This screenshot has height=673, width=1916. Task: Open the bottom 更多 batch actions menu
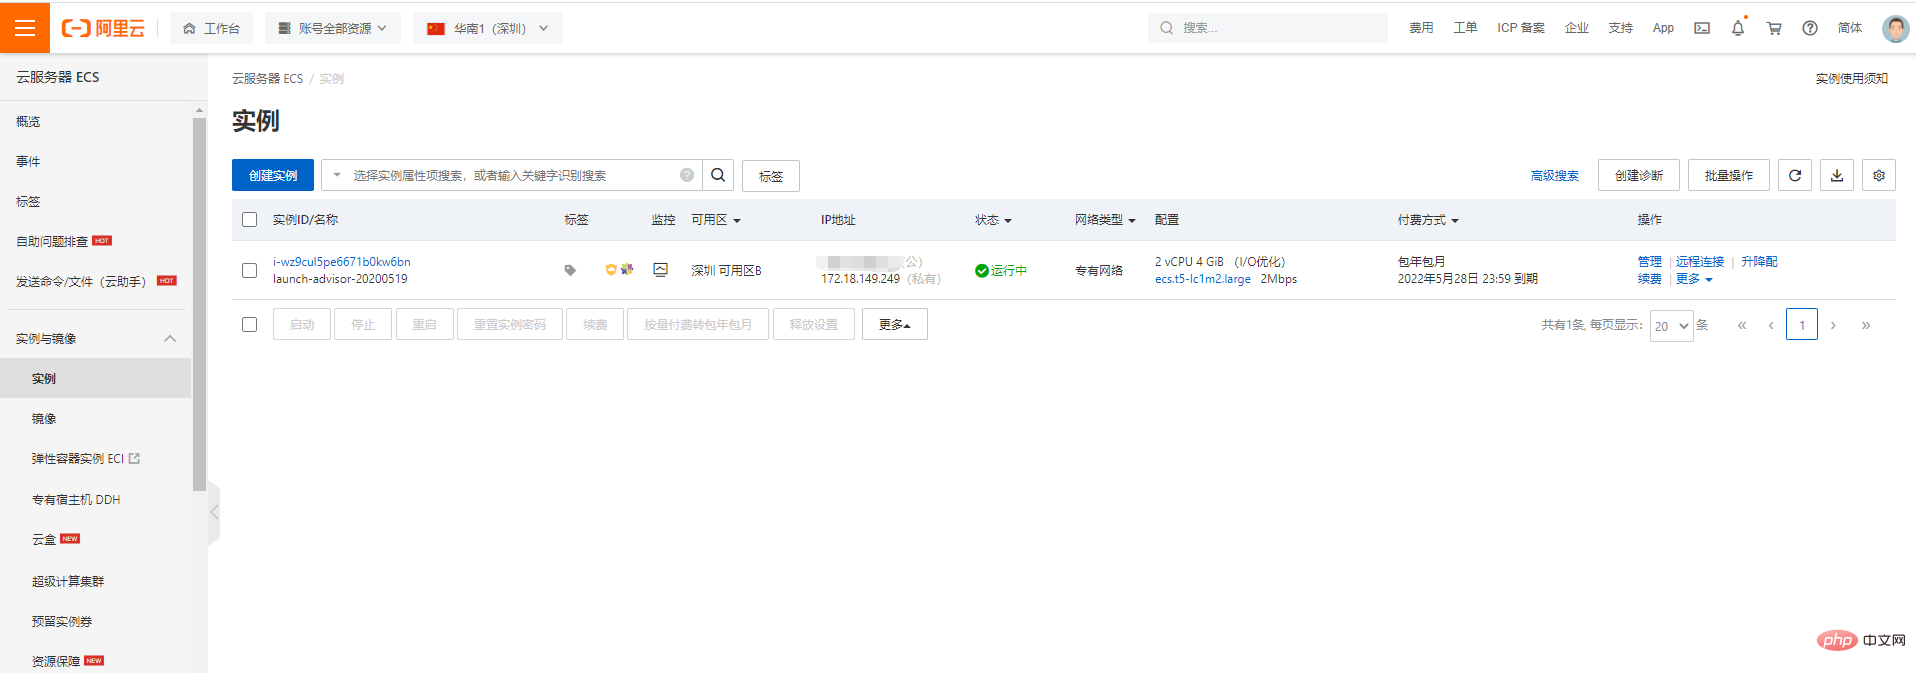[x=895, y=324]
